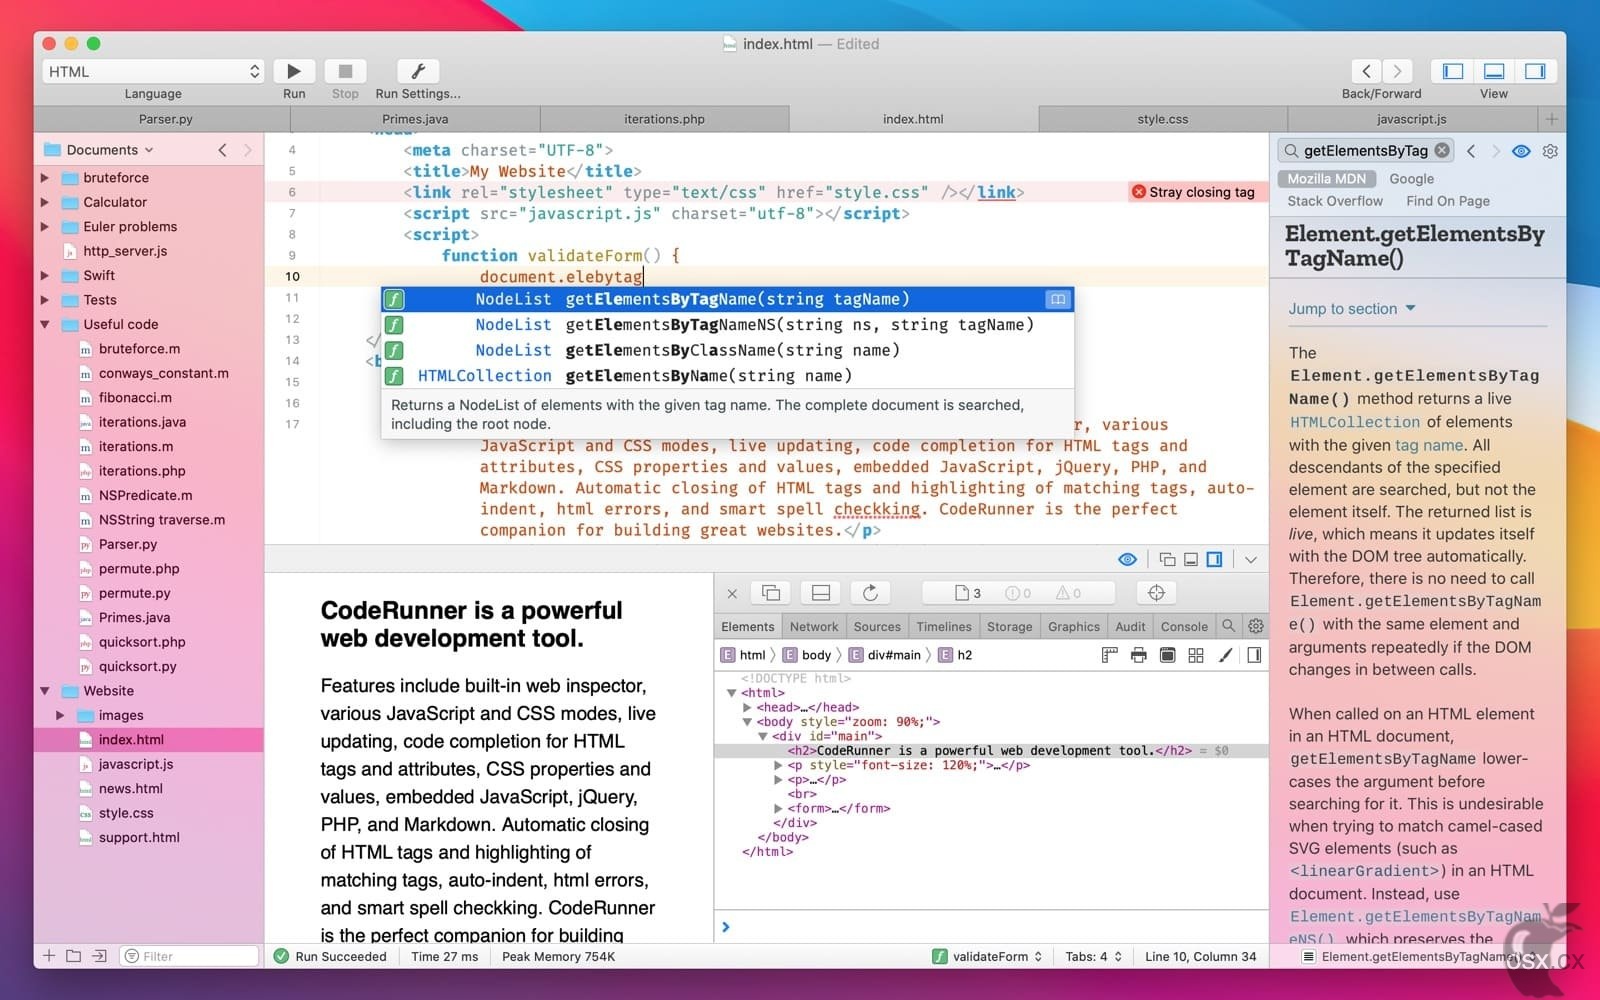Toggle inspector details sidebar
Image resolution: width=1600 pixels, height=1000 pixels.
(x=1254, y=655)
